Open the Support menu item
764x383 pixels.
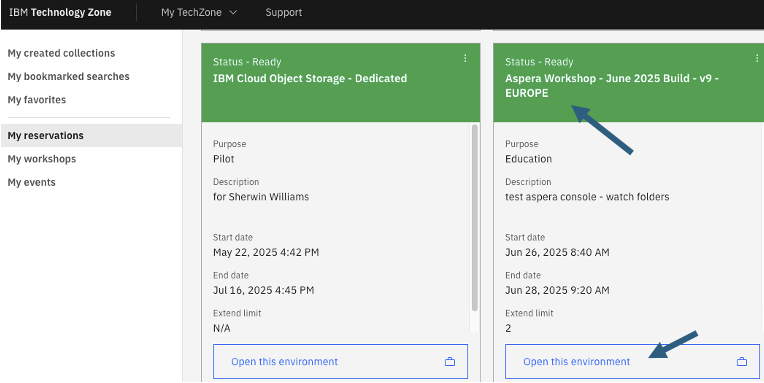pos(284,13)
